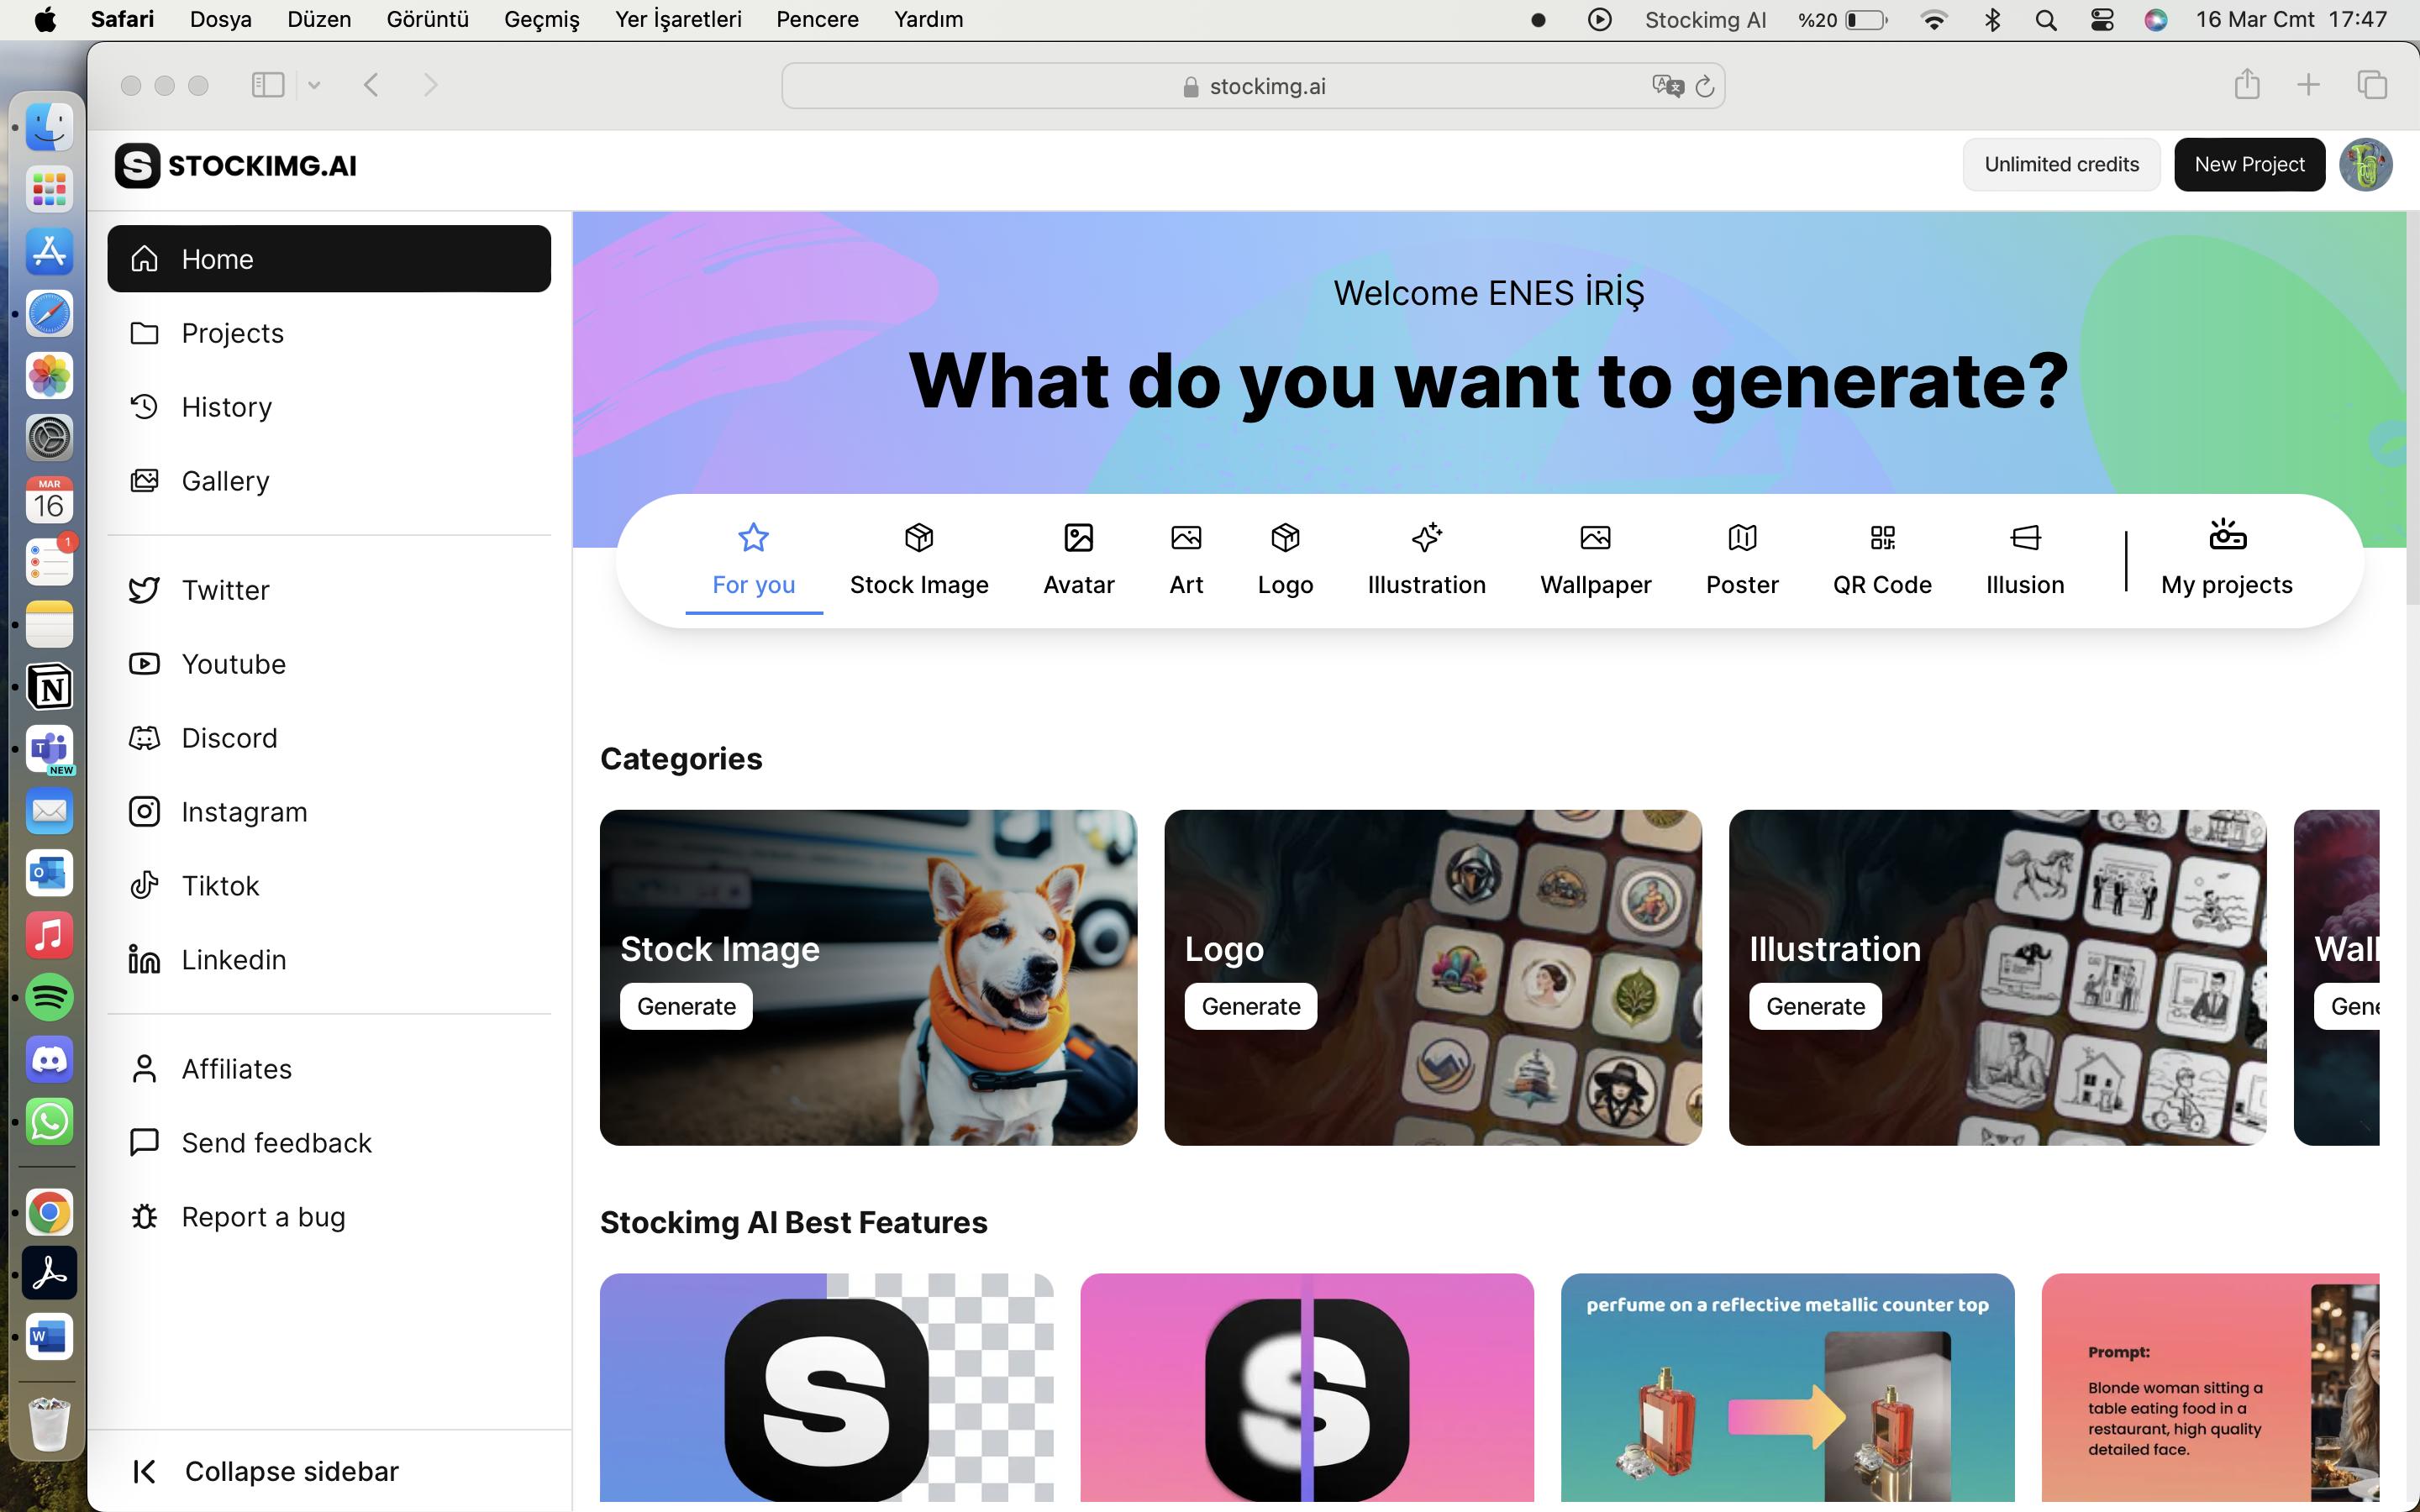
Task: Select the Illustration category icon
Action: [1425, 537]
